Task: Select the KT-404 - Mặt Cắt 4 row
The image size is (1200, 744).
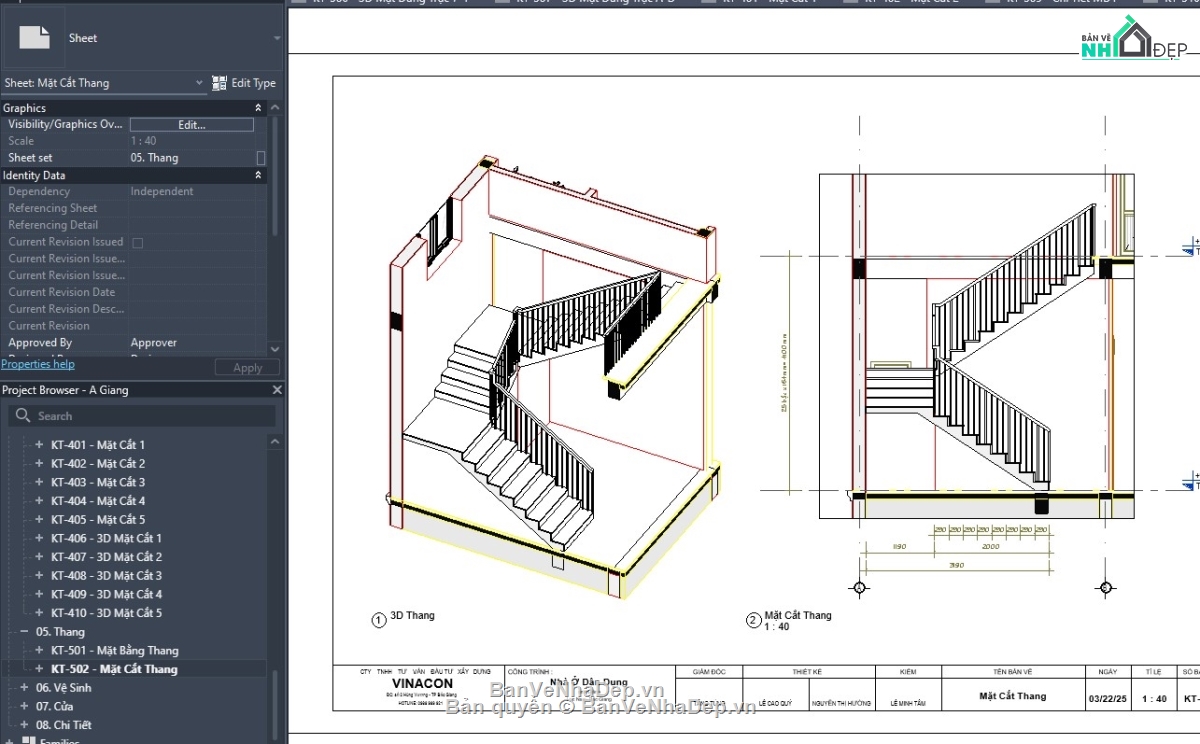Action: 98,501
